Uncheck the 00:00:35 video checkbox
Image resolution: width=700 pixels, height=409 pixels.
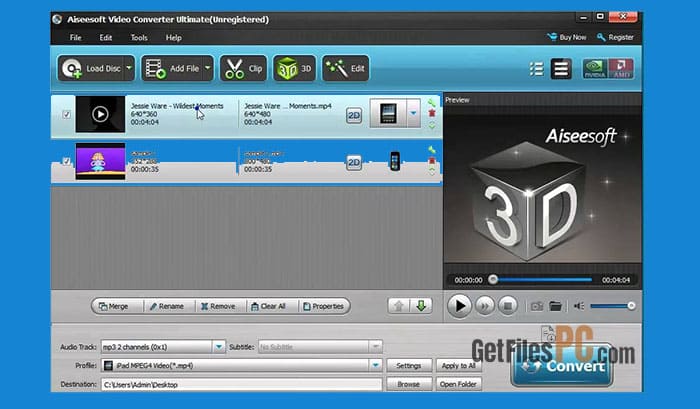click(x=67, y=161)
